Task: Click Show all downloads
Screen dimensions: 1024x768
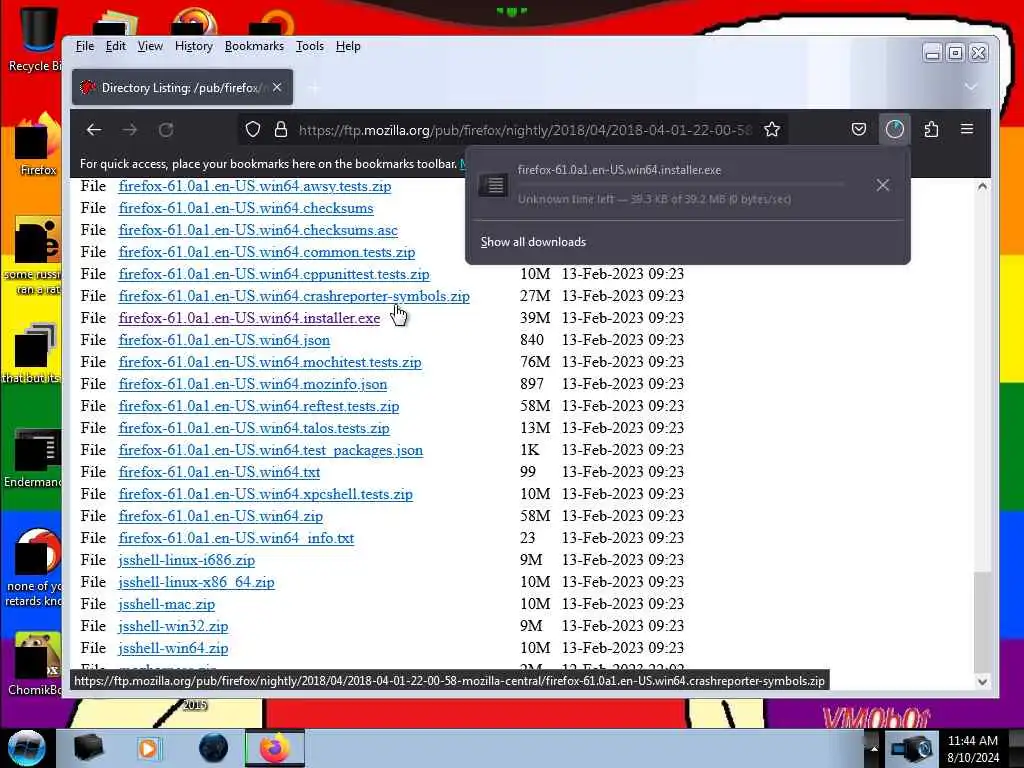Action: pyautogui.click(x=533, y=242)
